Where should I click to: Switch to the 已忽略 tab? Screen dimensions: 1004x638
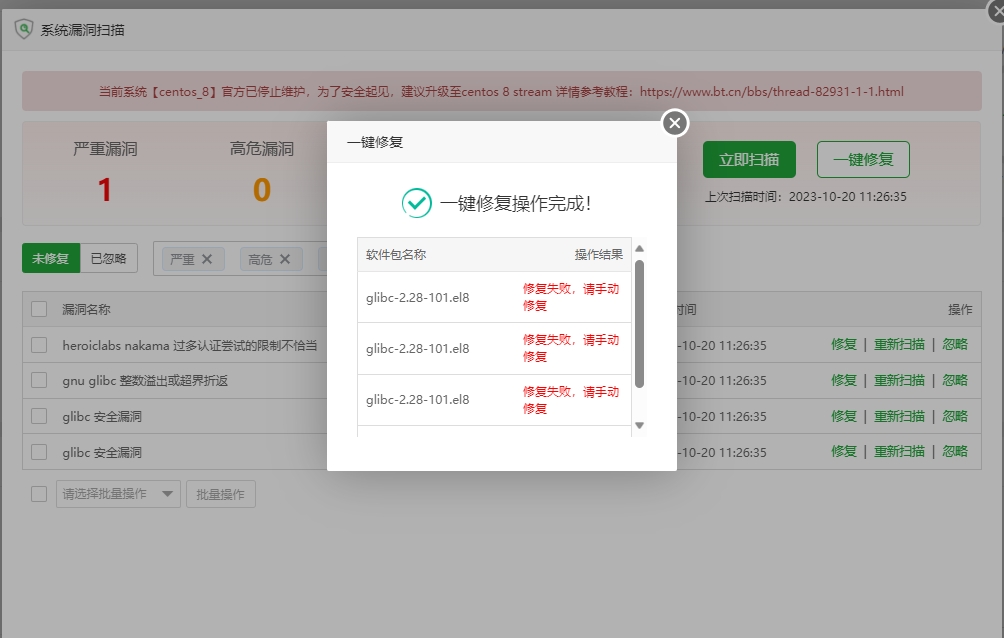tap(108, 258)
